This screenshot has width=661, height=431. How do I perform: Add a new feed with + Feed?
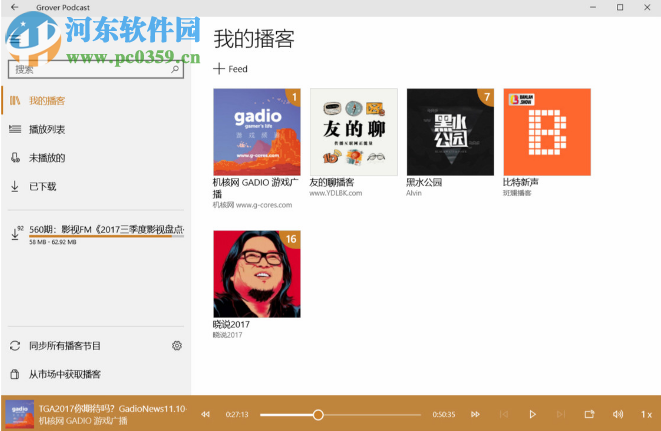pyautogui.click(x=230, y=69)
